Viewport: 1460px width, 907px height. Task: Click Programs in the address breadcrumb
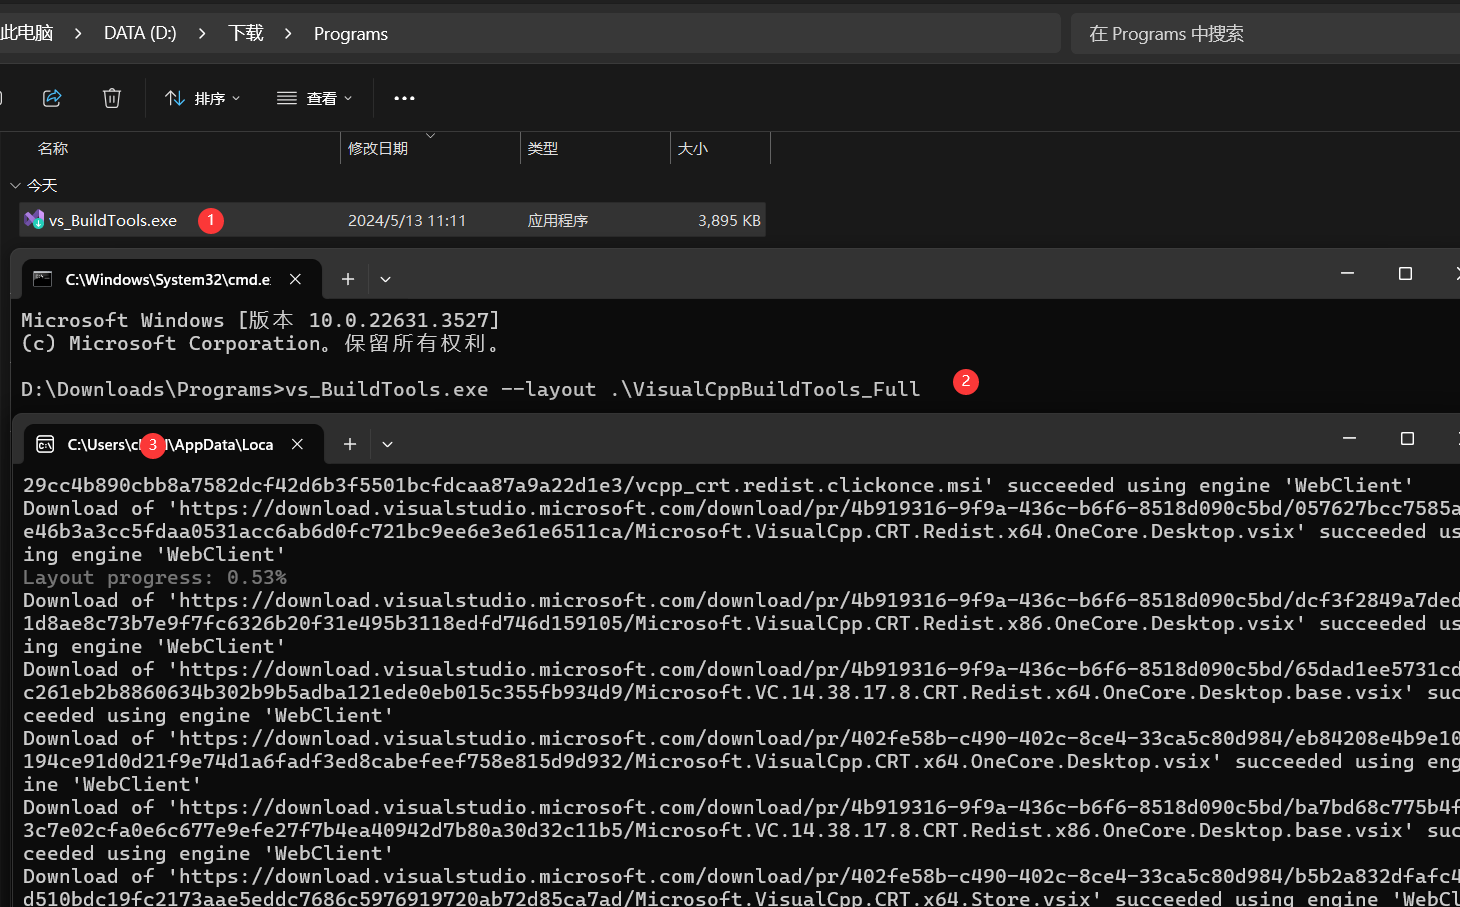coord(351,33)
